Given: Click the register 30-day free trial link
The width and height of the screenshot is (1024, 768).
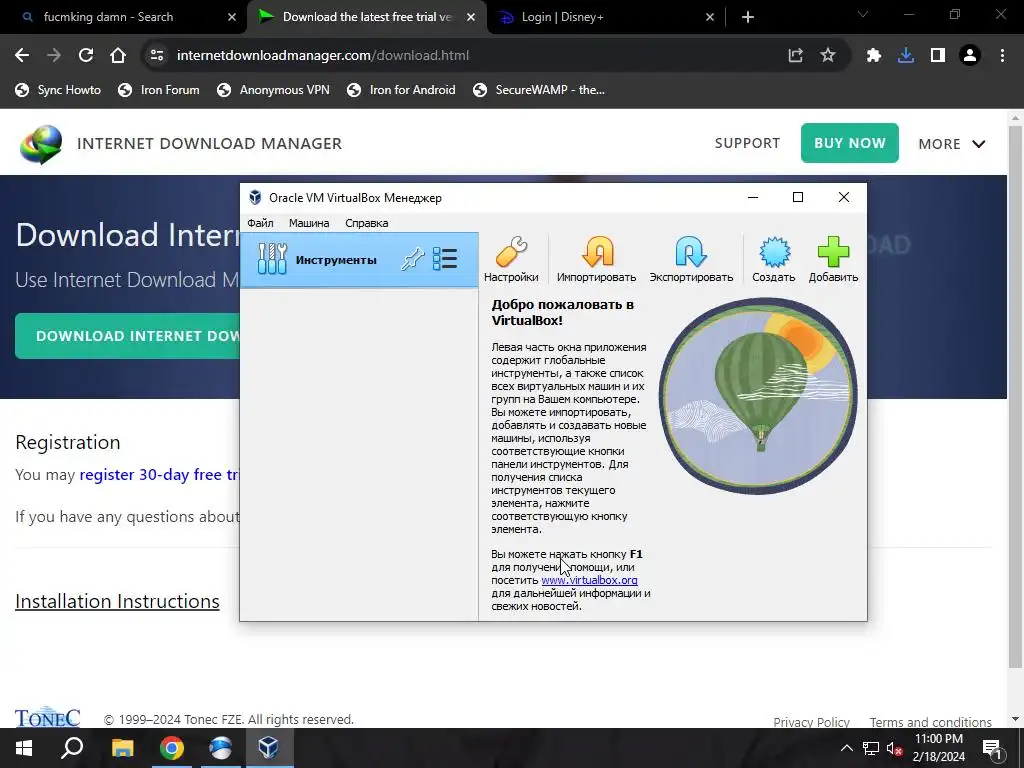Looking at the screenshot, I should pyautogui.click(x=160, y=475).
